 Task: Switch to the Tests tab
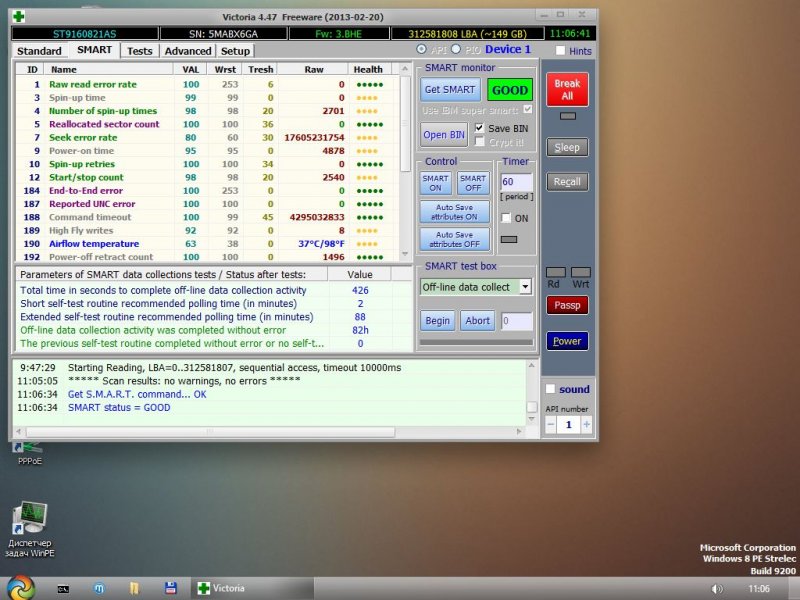point(140,51)
